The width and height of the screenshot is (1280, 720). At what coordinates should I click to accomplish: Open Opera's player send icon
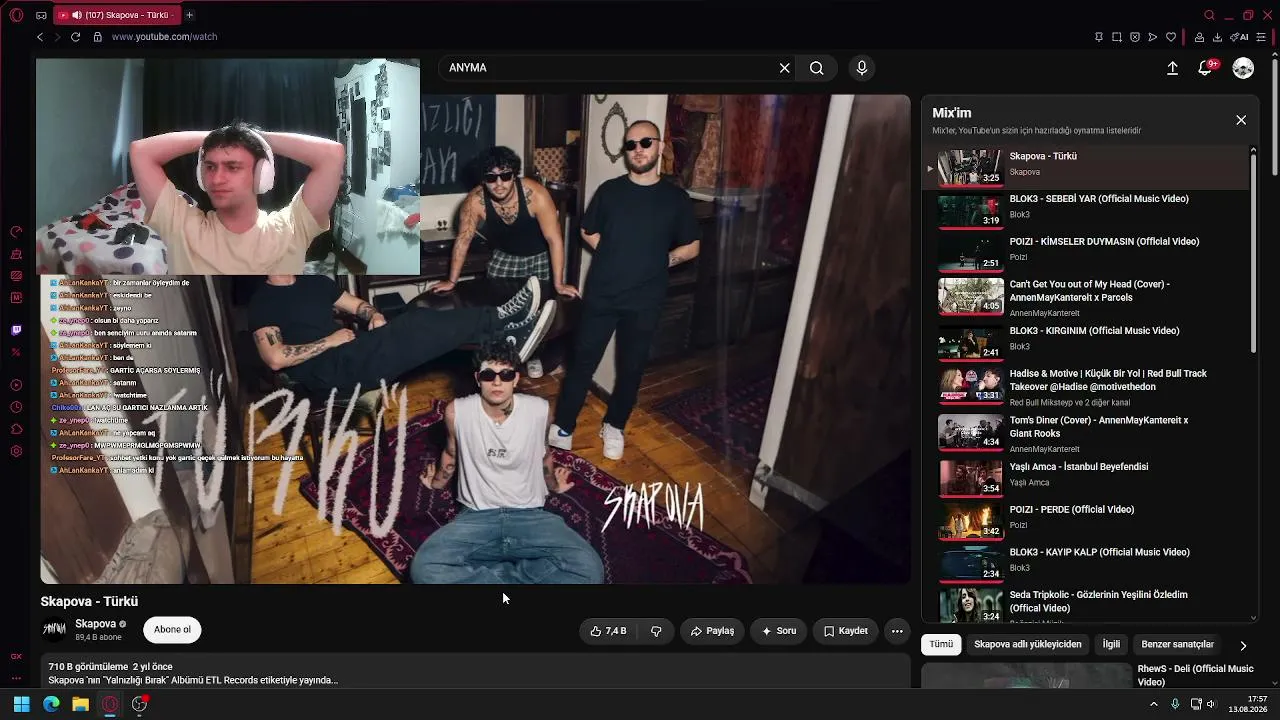click(x=1153, y=37)
